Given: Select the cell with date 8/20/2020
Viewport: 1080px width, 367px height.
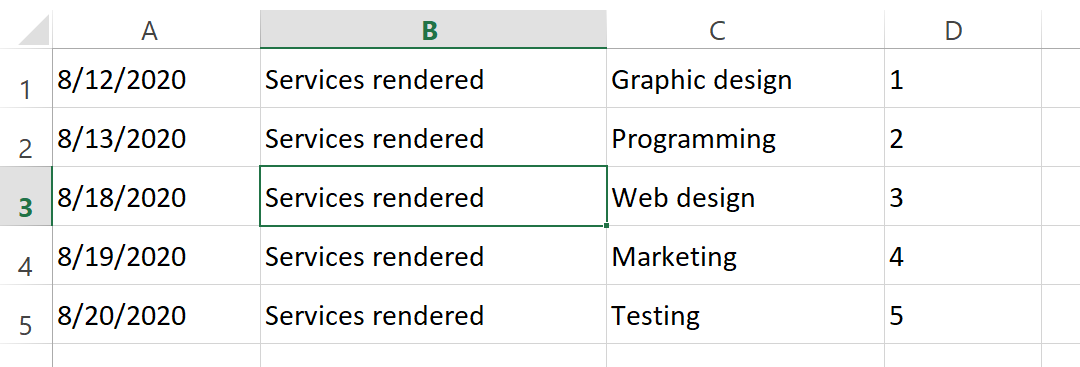Looking at the screenshot, I should tap(156, 315).
